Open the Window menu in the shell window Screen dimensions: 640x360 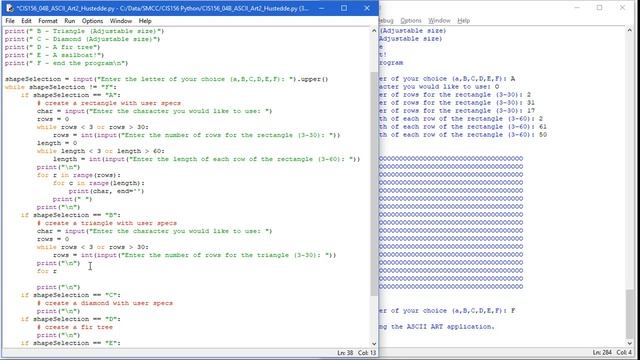(439, 20)
